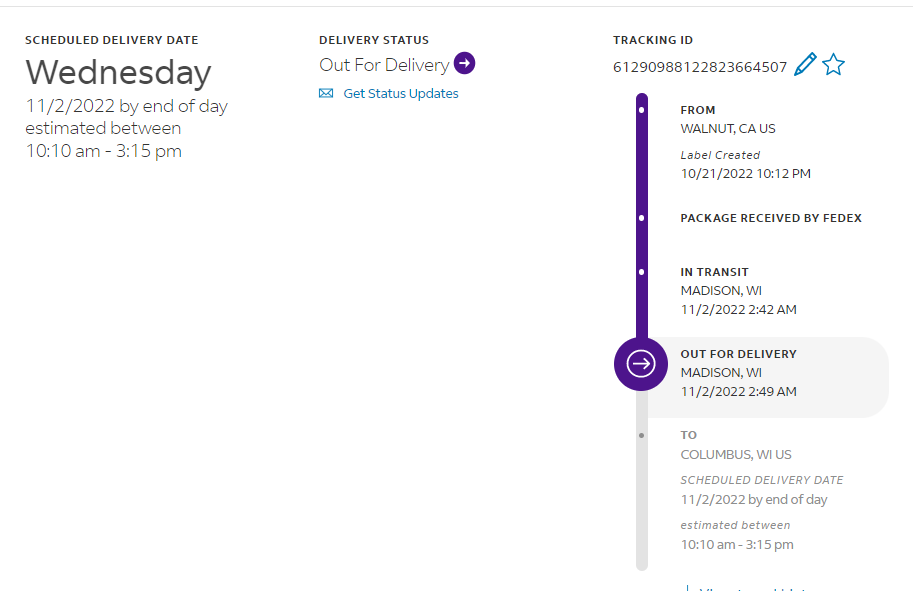Expand the partially visible View travel history link

tap(750, 588)
